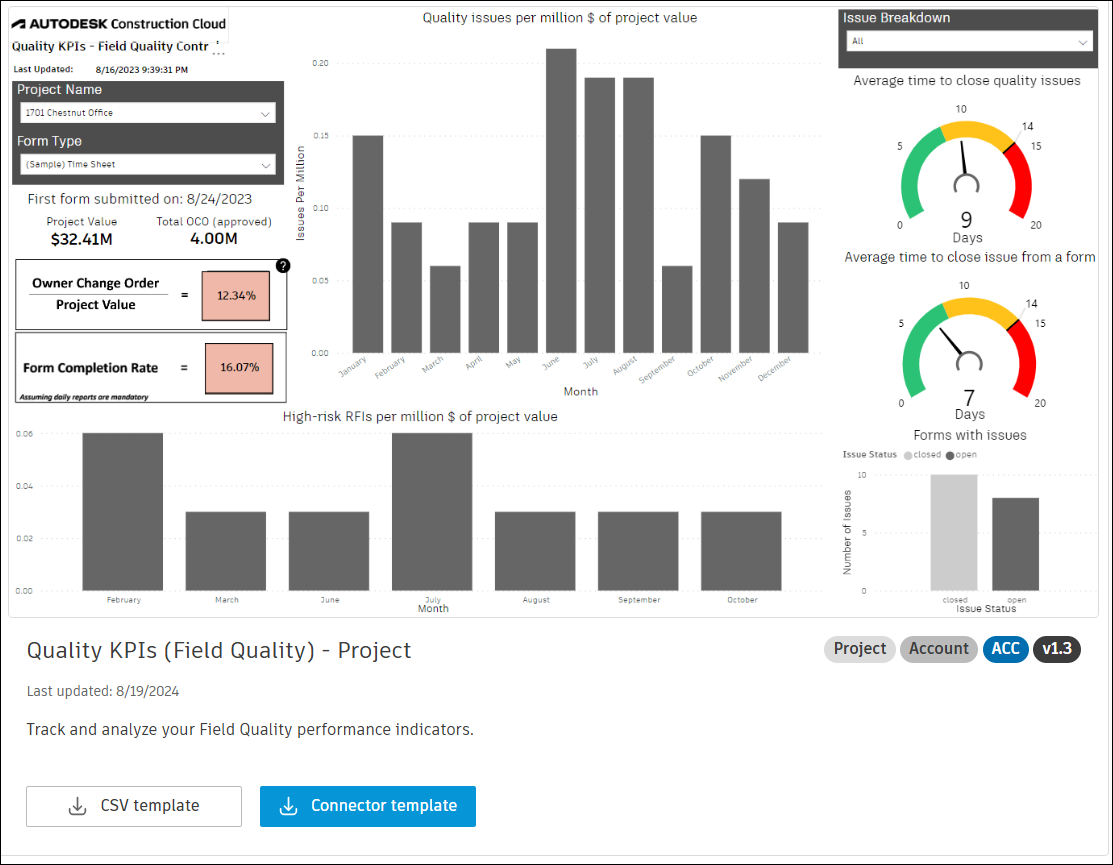Click the September bar in quality issues chart
Image resolution: width=1113 pixels, height=865 pixels.
(677, 309)
